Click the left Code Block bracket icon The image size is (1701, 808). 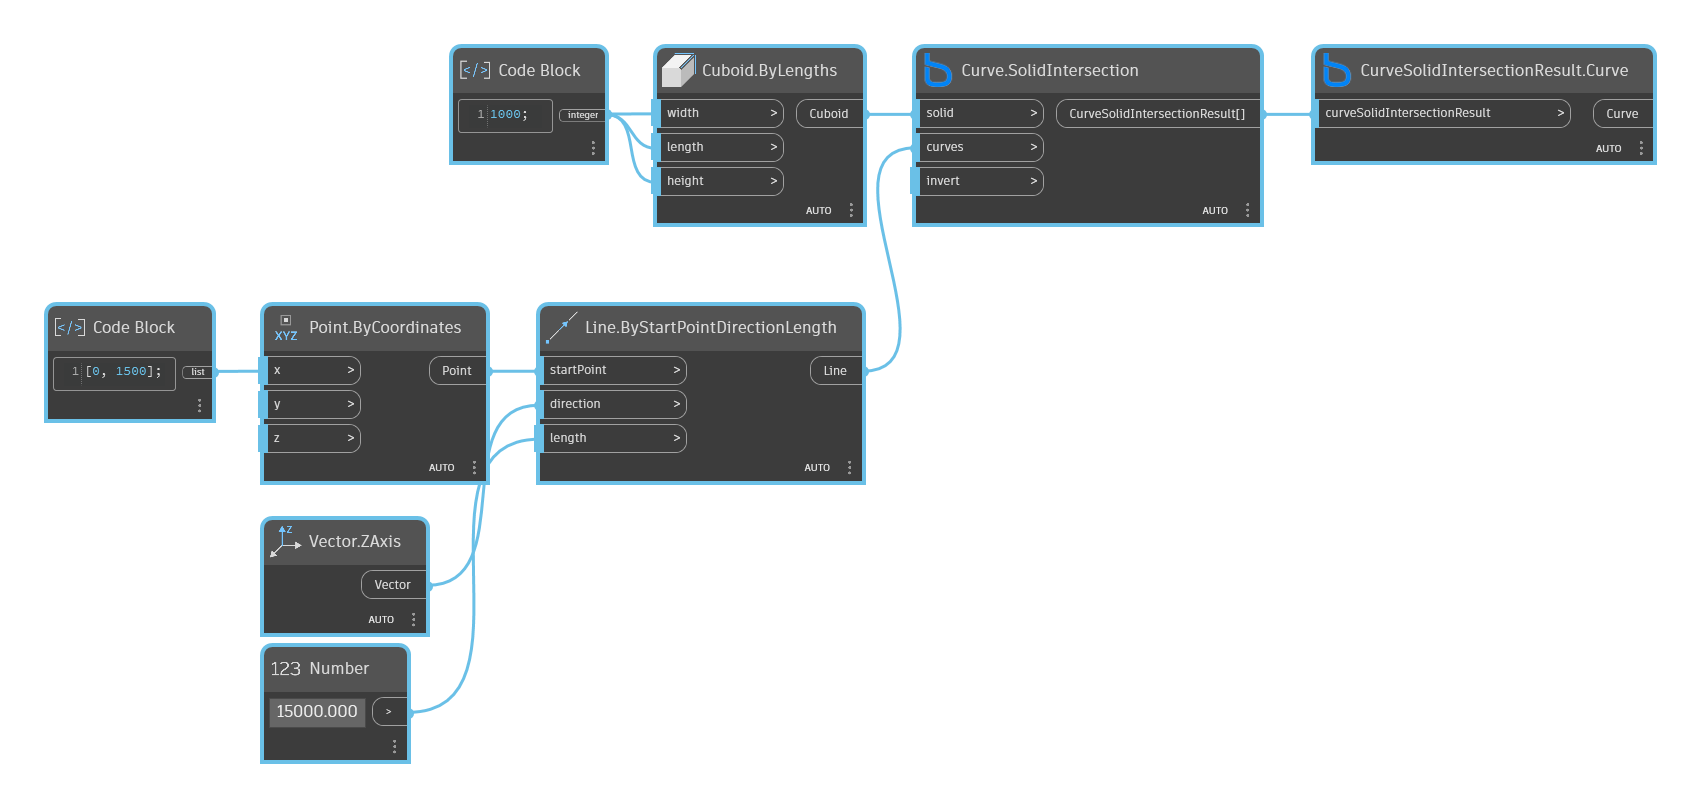point(70,327)
